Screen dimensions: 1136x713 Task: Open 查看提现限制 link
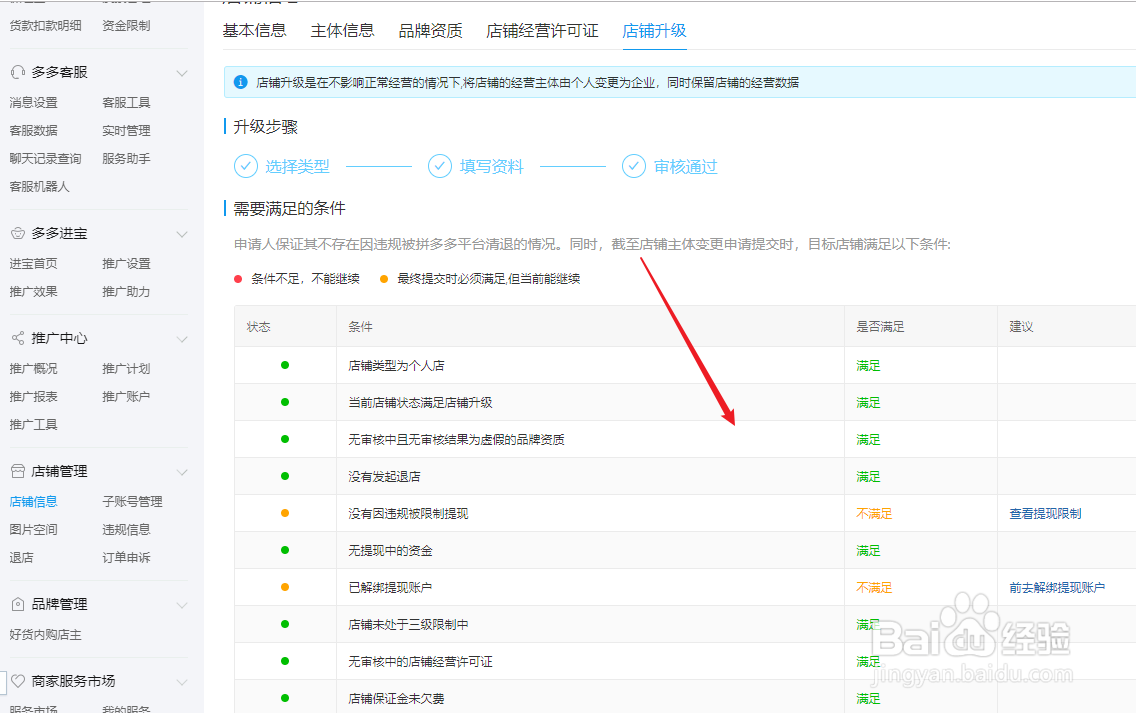coord(1045,514)
